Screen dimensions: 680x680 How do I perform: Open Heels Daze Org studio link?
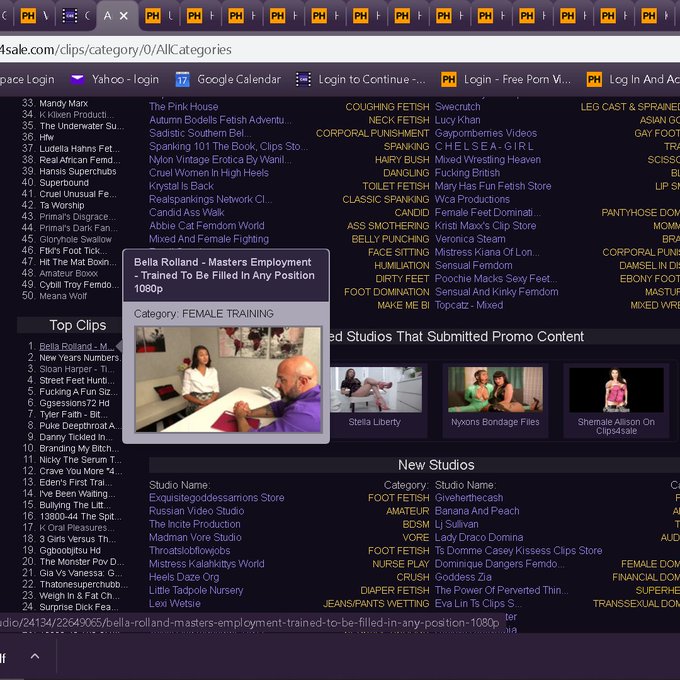(184, 577)
